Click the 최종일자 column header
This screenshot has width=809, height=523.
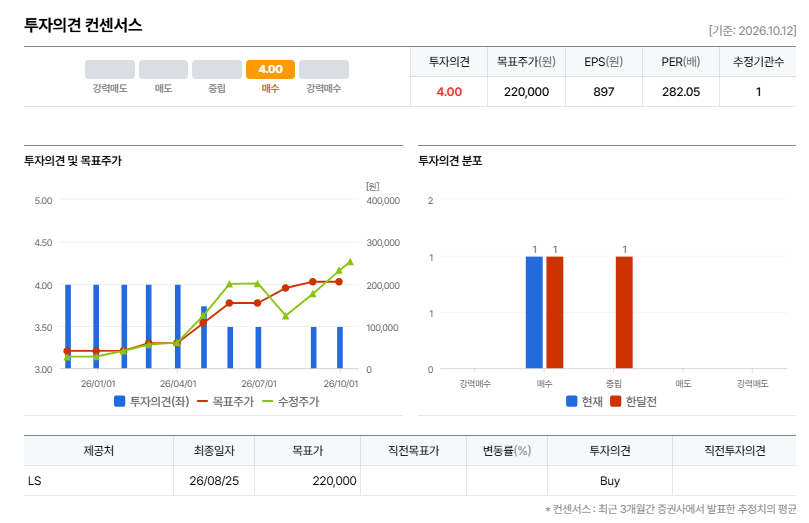[x=214, y=451]
